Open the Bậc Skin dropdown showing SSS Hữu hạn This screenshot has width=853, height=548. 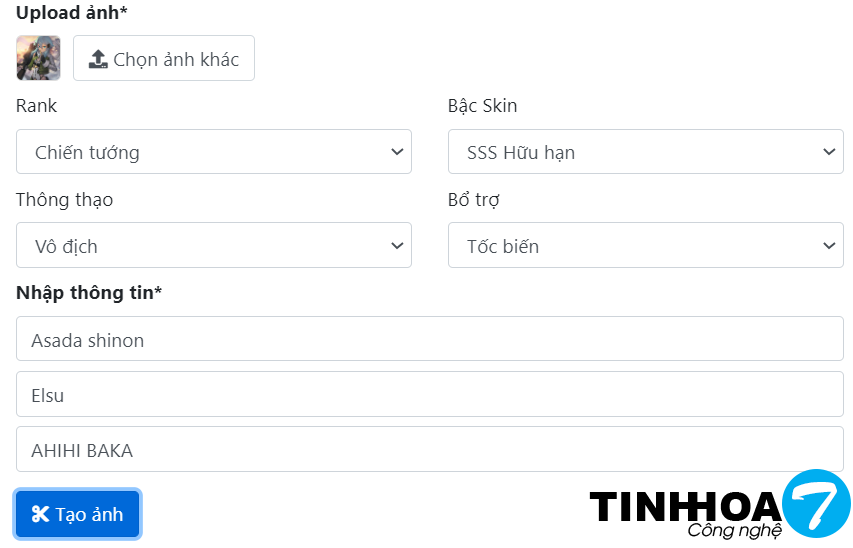point(645,152)
